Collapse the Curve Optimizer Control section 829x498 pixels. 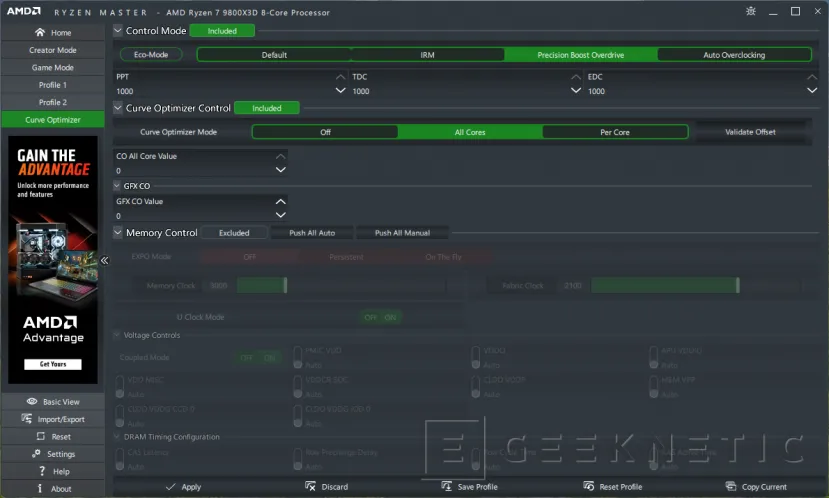(x=118, y=107)
